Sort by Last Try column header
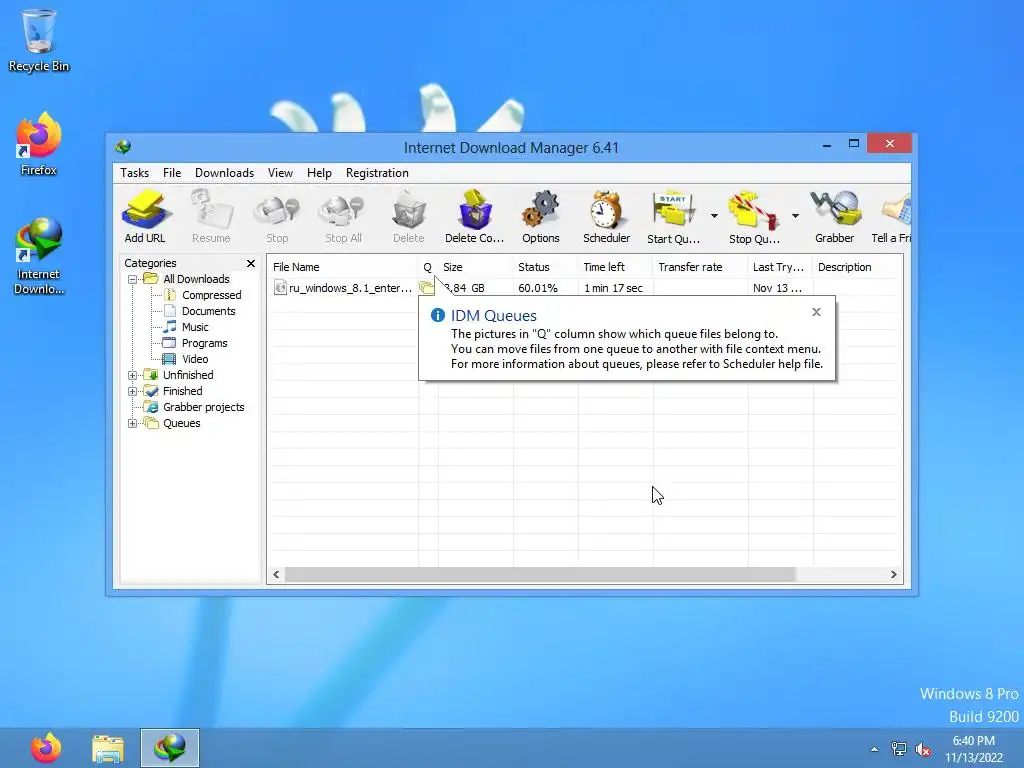This screenshot has width=1024, height=768. pos(780,267)
